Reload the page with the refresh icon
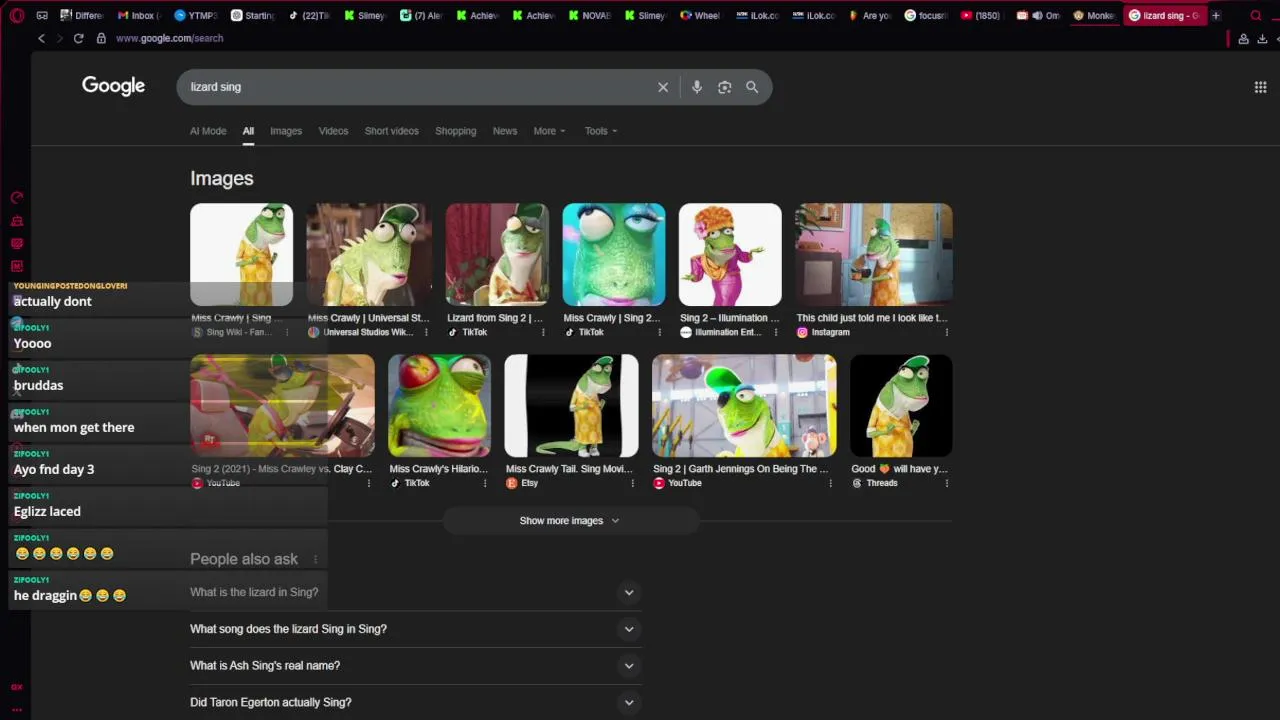1280x720 pixels. (78, 38)
